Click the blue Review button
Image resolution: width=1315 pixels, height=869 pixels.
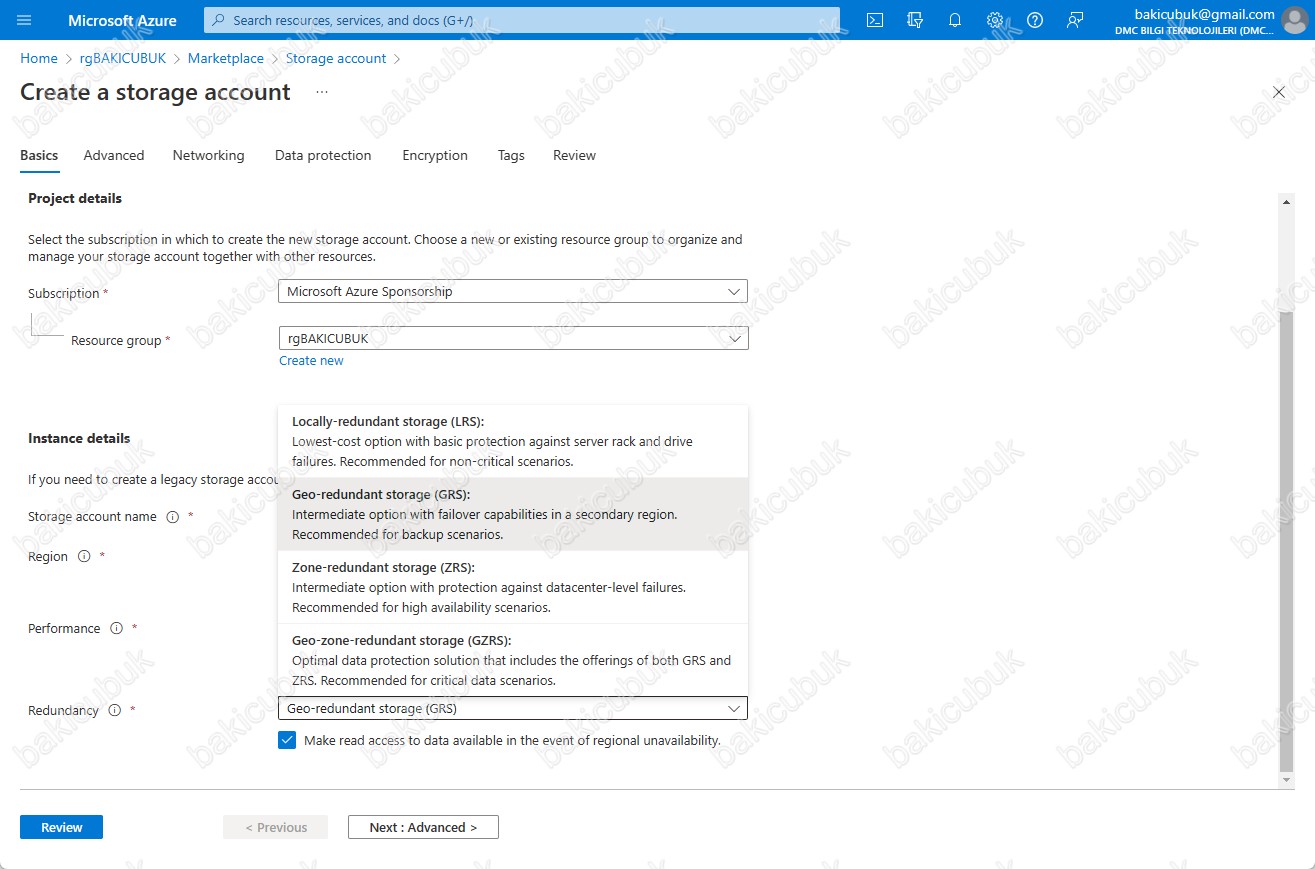[61, 827]
